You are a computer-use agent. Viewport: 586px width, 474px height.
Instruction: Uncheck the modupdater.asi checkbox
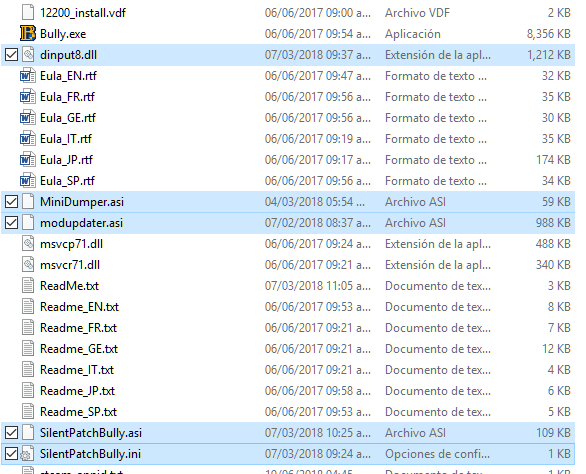(12, 223)
